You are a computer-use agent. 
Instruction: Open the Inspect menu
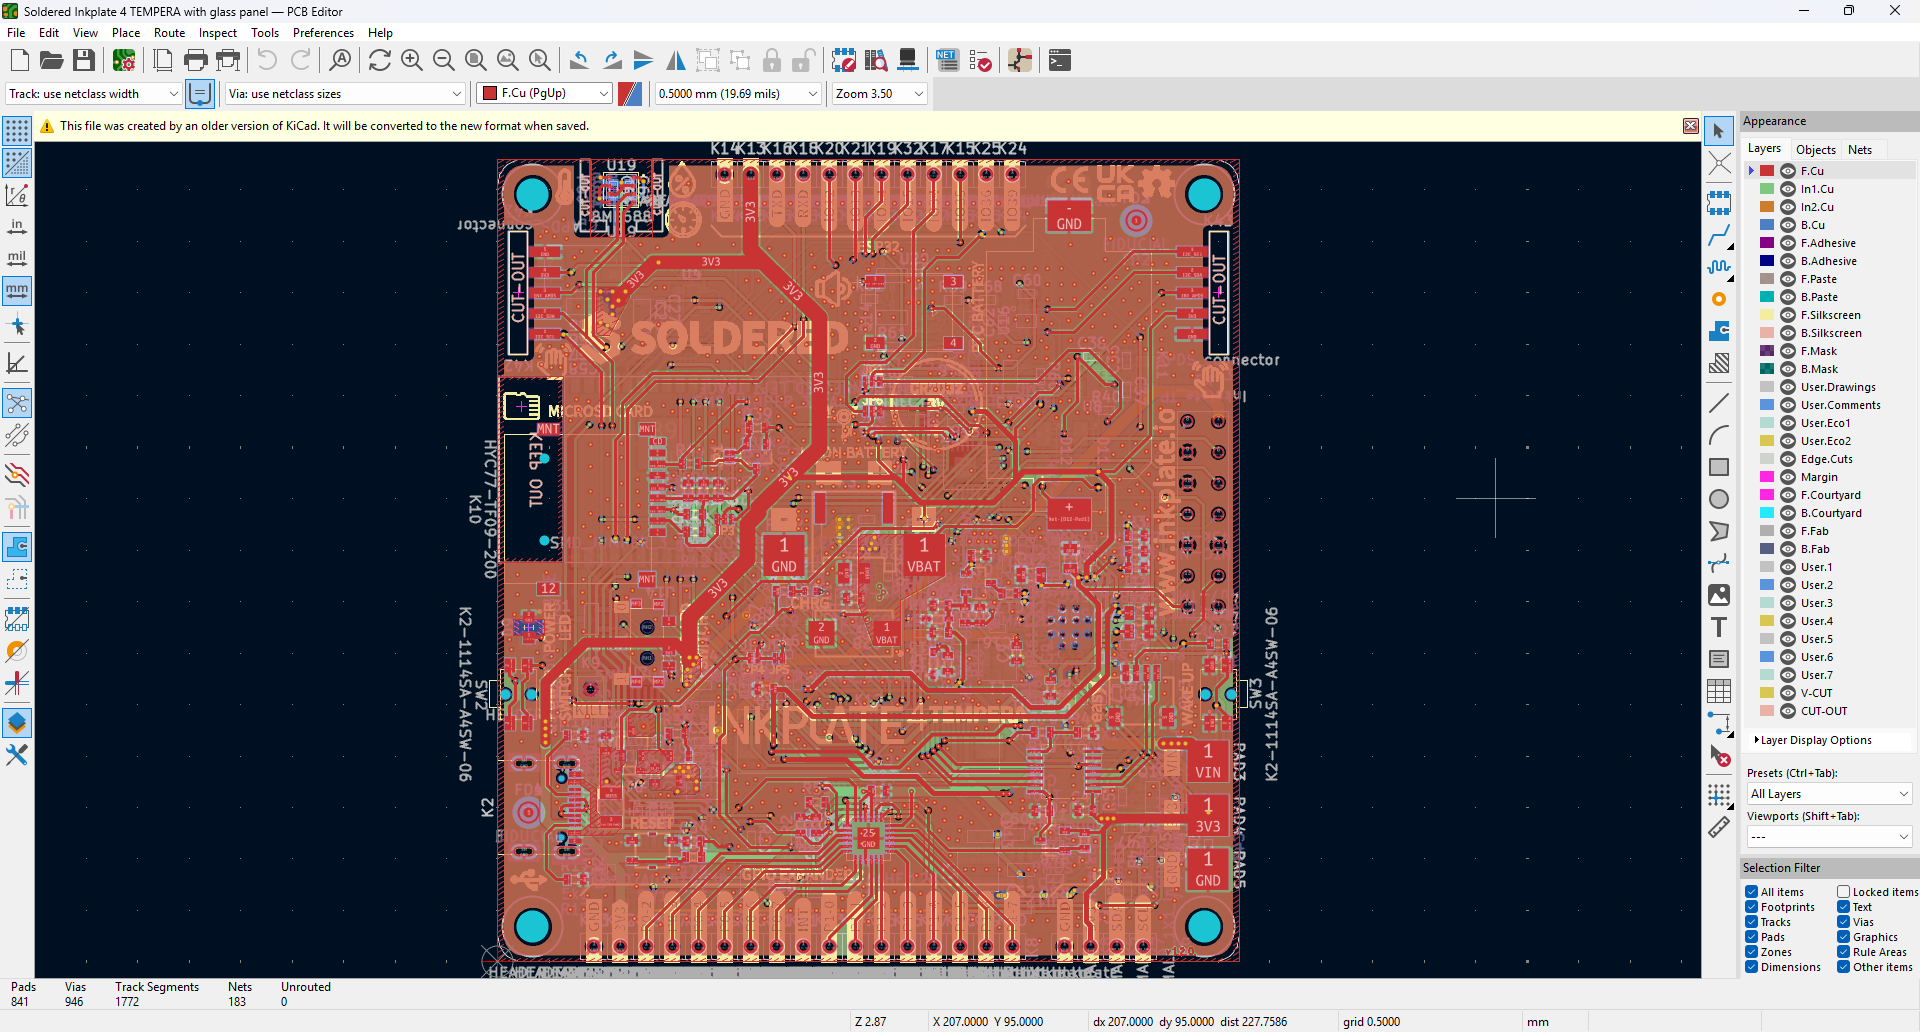coord(217,33)
